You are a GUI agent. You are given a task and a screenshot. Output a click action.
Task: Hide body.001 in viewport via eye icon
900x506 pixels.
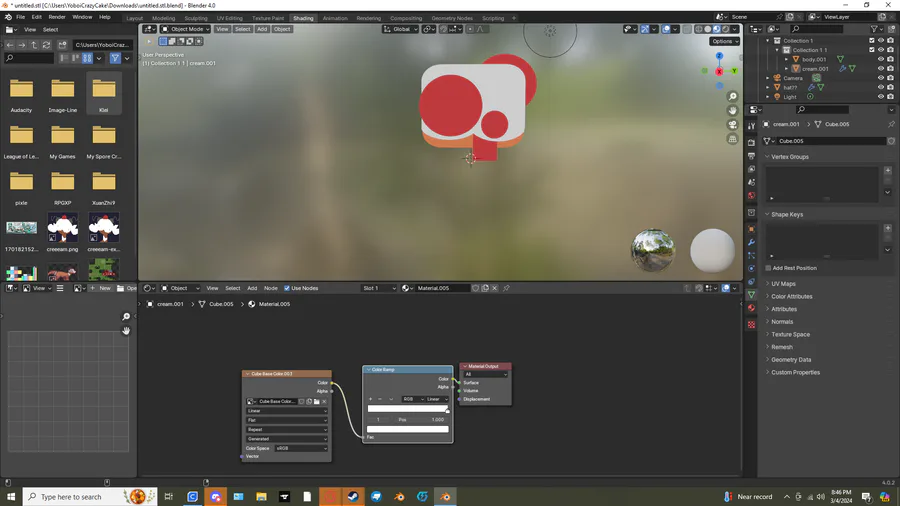(881, 59)
